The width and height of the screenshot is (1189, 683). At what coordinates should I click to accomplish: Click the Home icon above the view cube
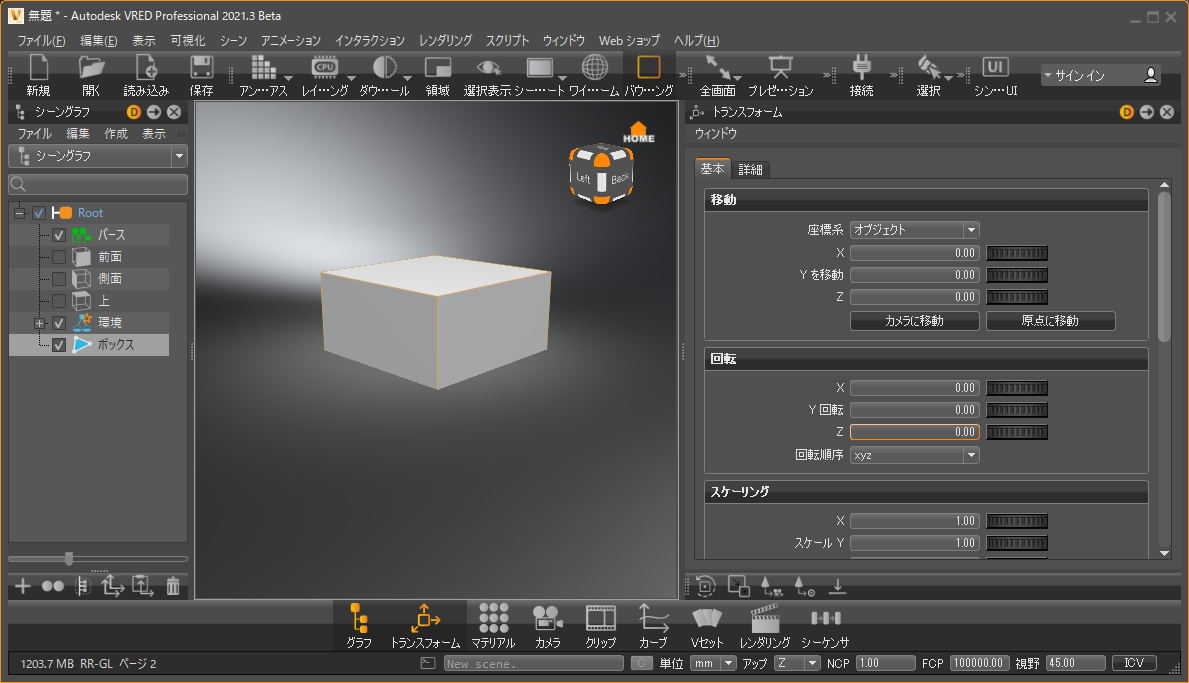click(x=638, y=133)
